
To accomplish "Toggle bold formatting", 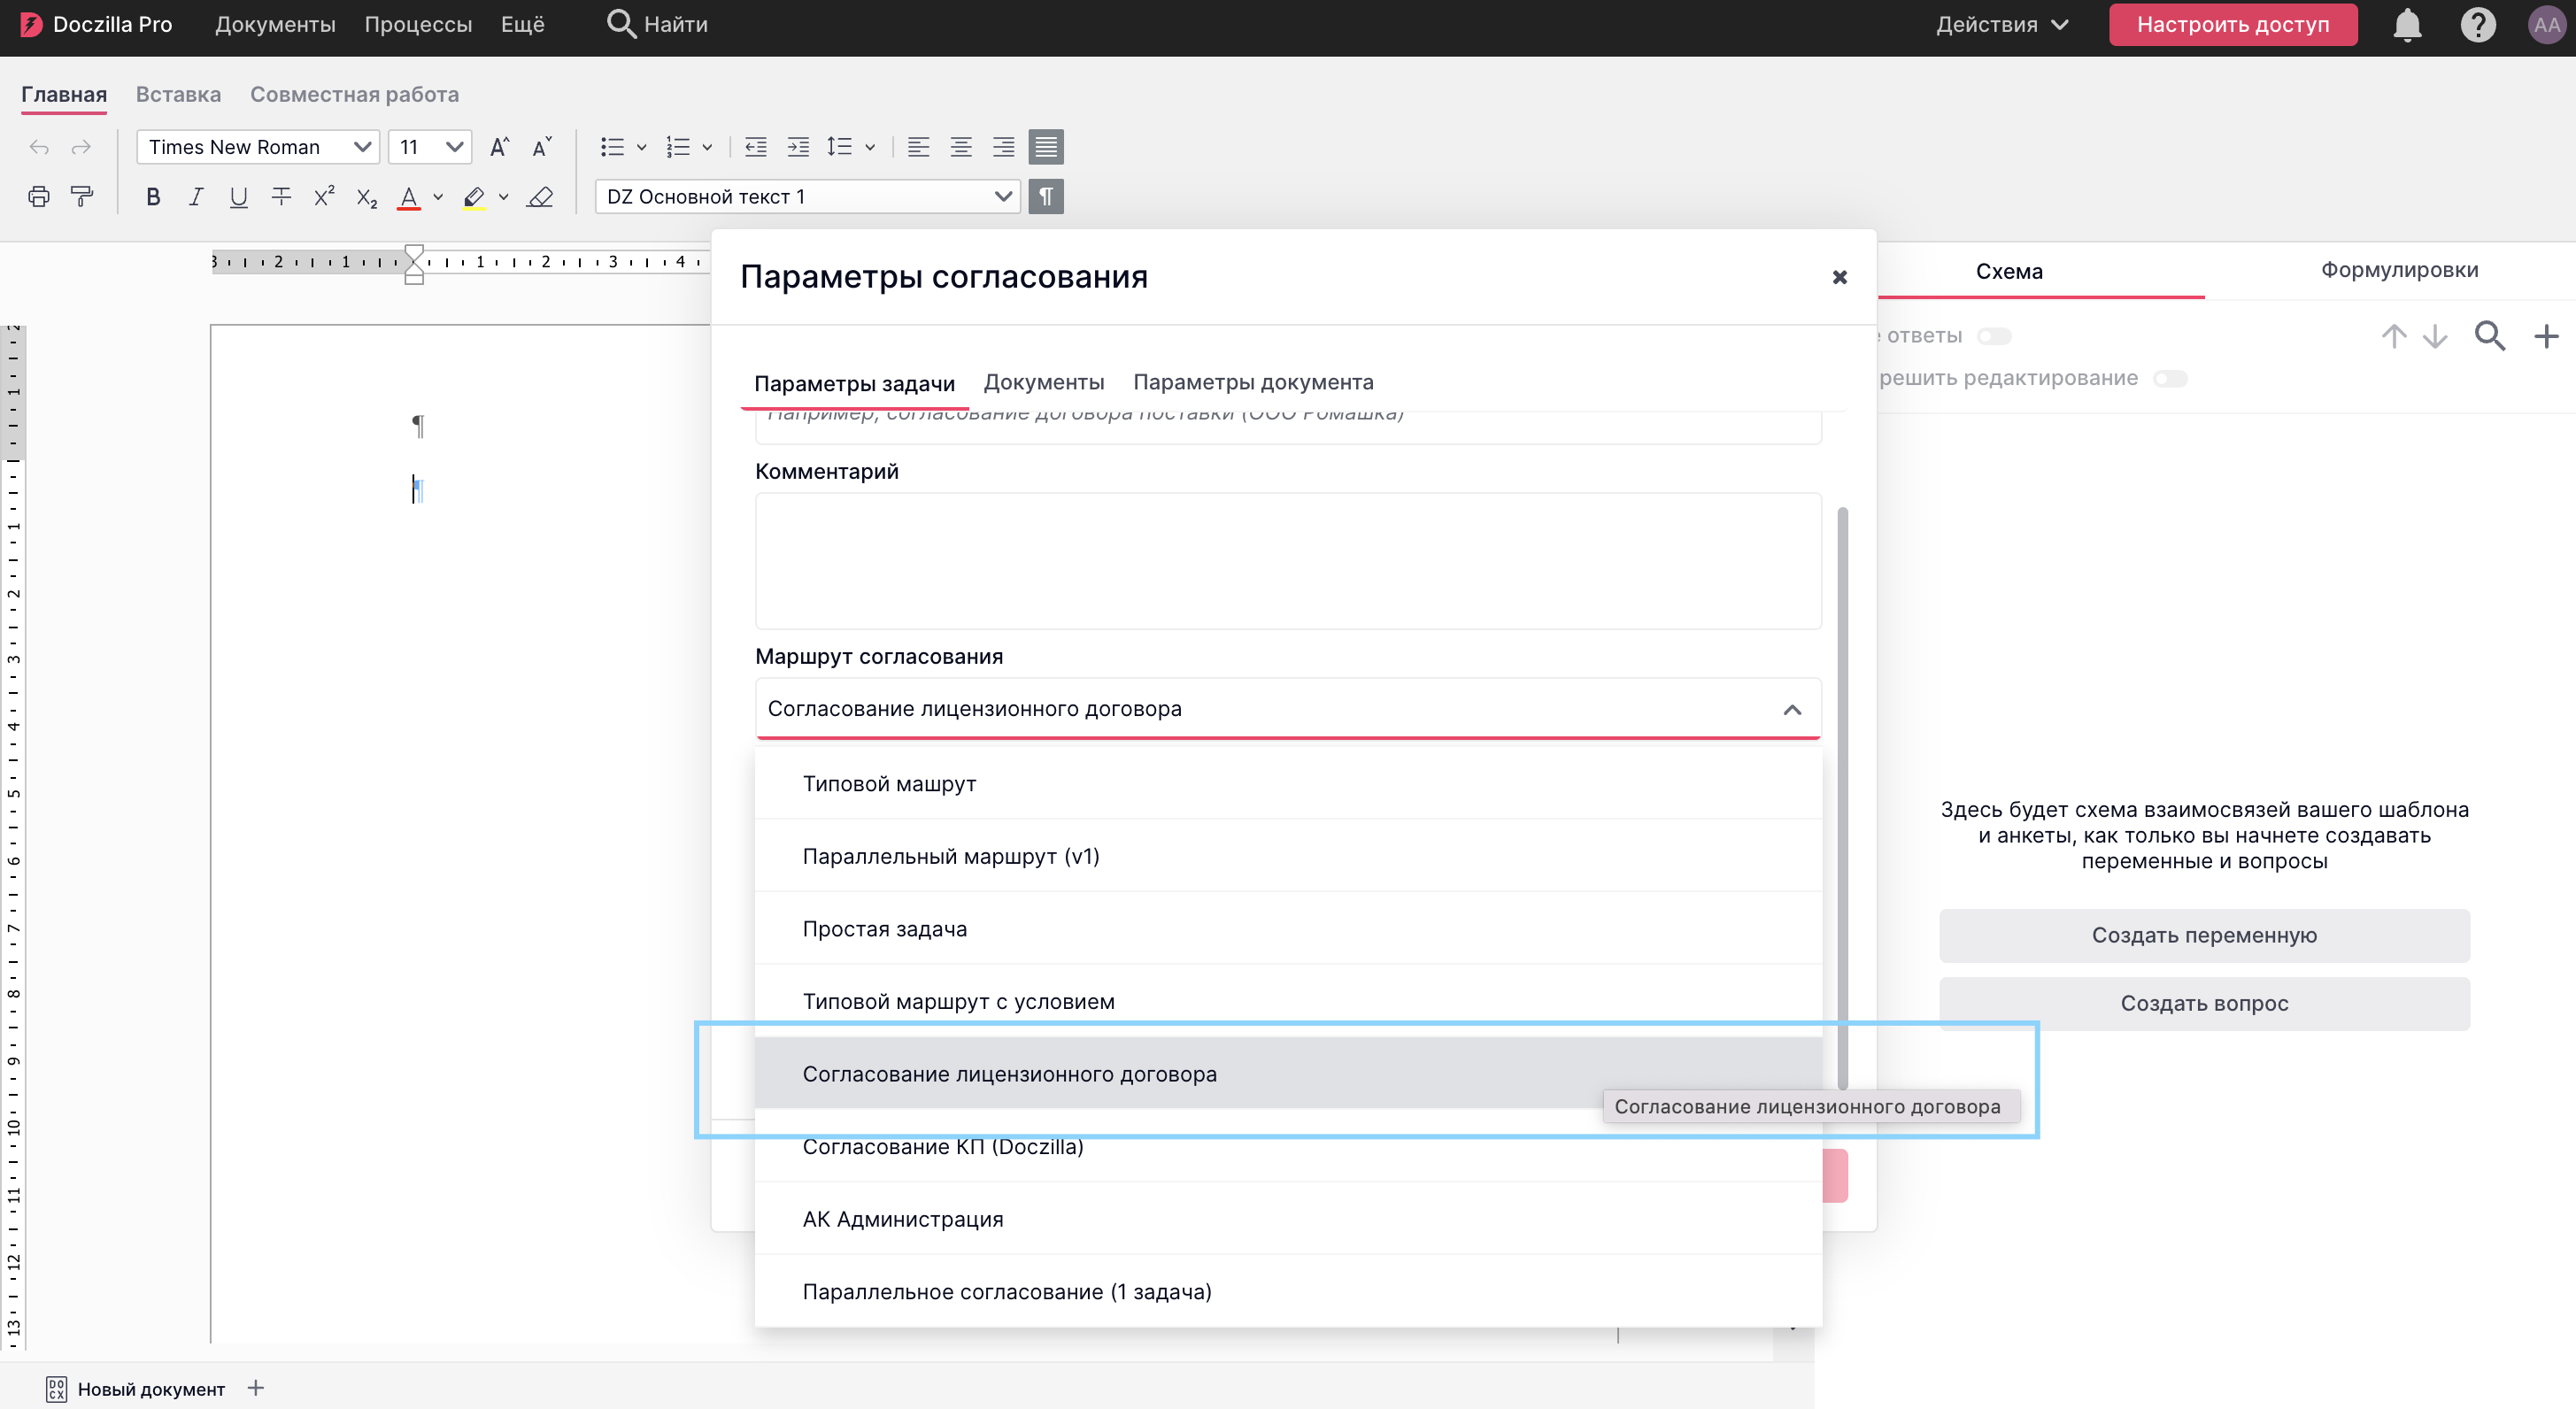I will click(x=153, y=197).
